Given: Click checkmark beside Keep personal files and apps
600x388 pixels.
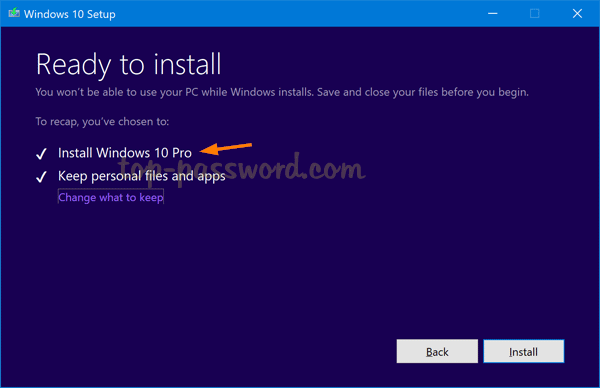Looking at the screenshot, I should click(x=41, y=177).
